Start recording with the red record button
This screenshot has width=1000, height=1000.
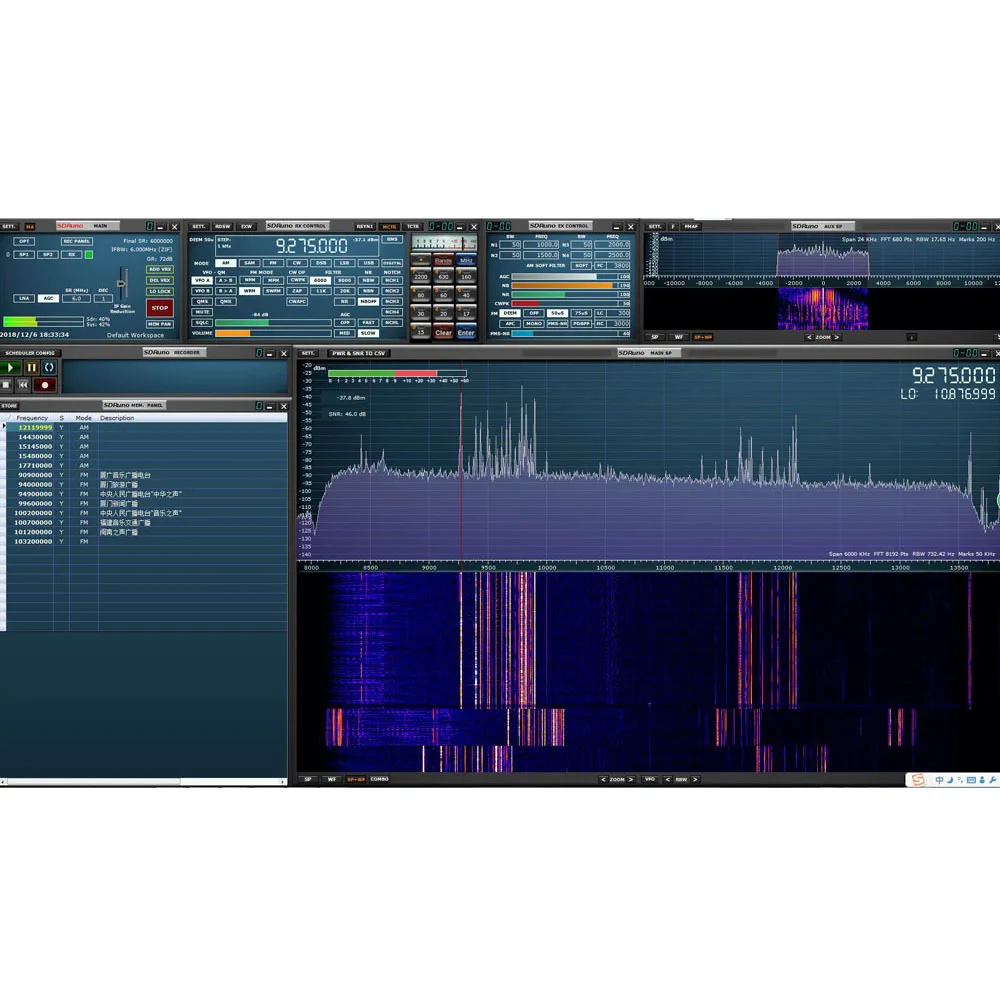pyautogui.click(x=45, y=385)
